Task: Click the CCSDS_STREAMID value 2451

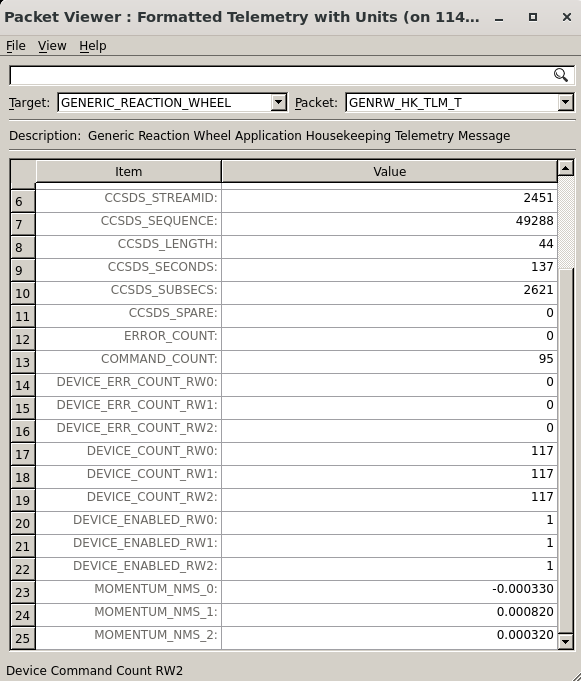Action: 538,198
